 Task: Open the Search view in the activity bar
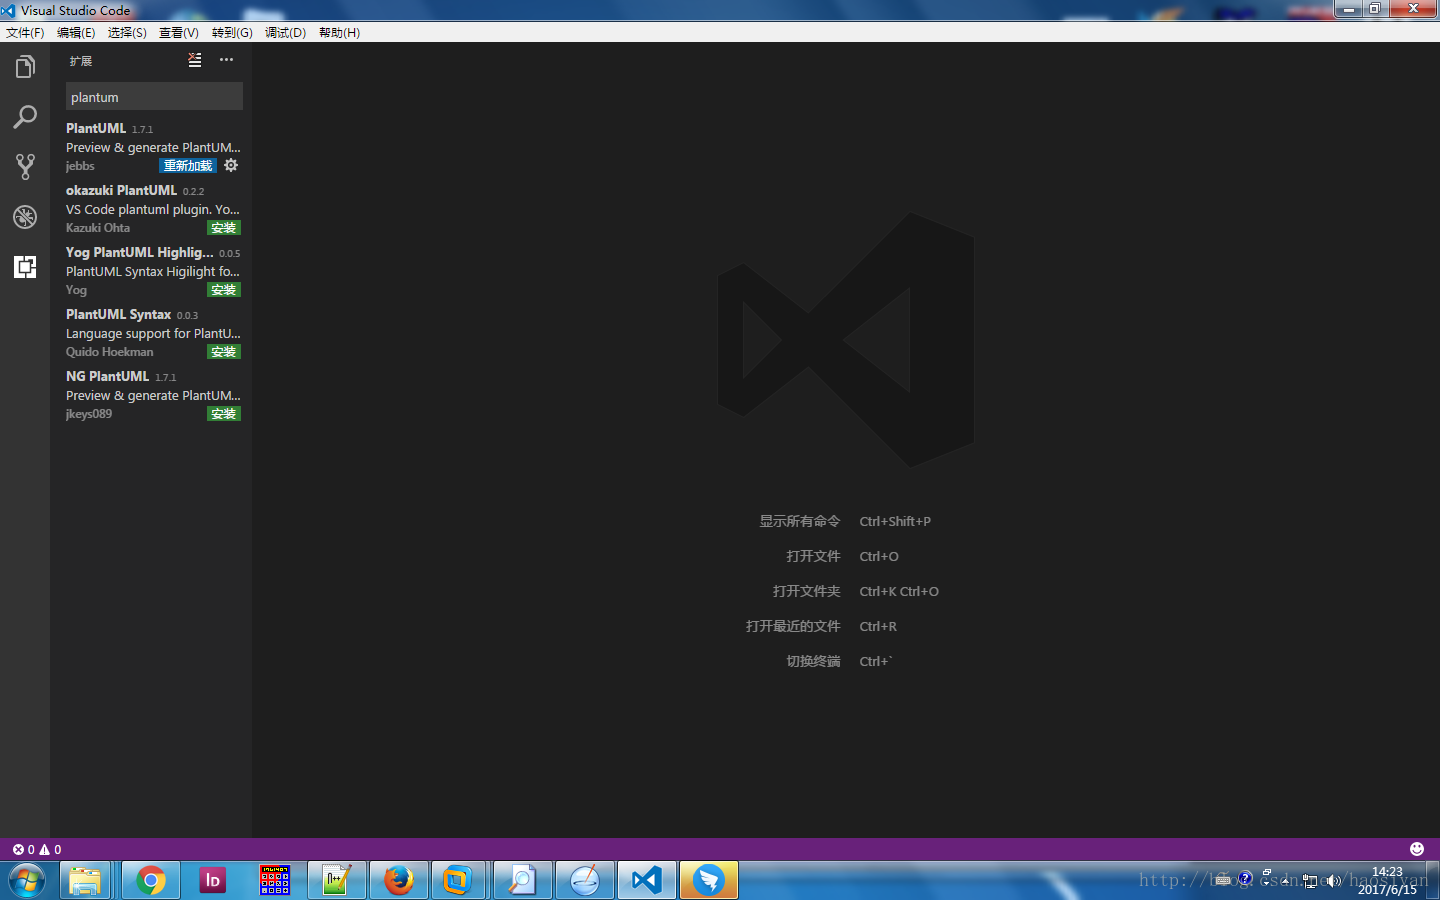(25, 117)
